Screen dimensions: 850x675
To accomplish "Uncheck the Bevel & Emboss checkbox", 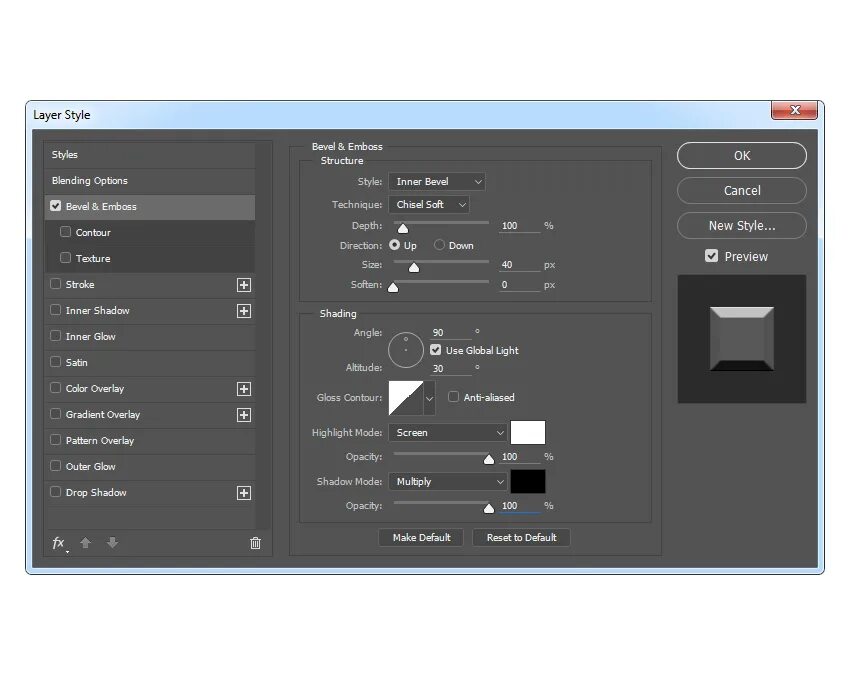I will [x=55, y=206].
